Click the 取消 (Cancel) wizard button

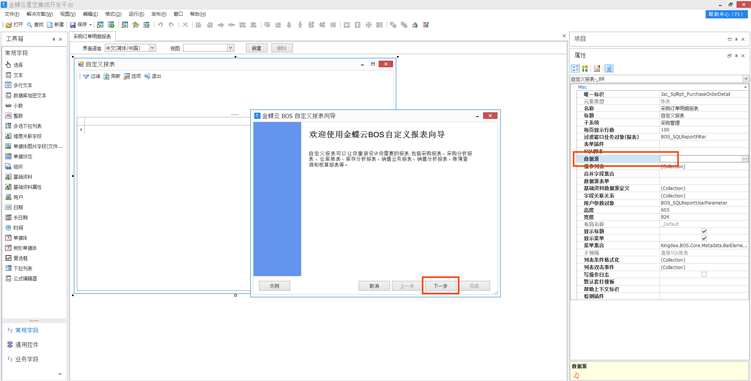tap(374, 286)
